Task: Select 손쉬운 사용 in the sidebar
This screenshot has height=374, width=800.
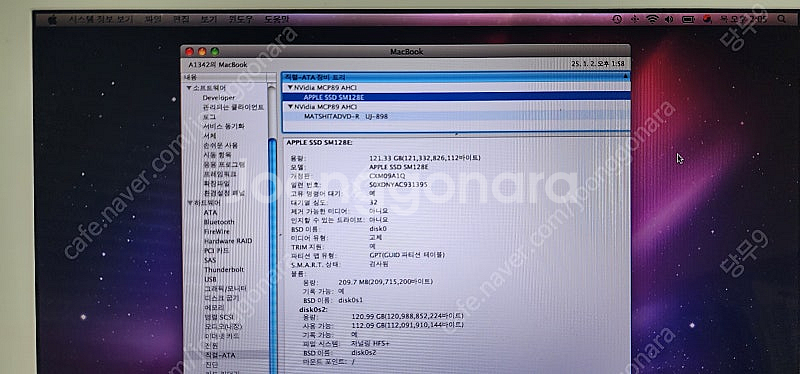Action: pos(220,145)
